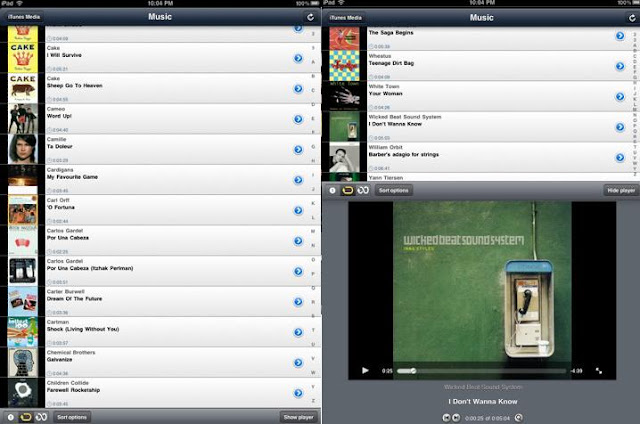Tap the blue arrow beside 'O Fortuna
The image size is (640, 424).
(x=298, y=211)
